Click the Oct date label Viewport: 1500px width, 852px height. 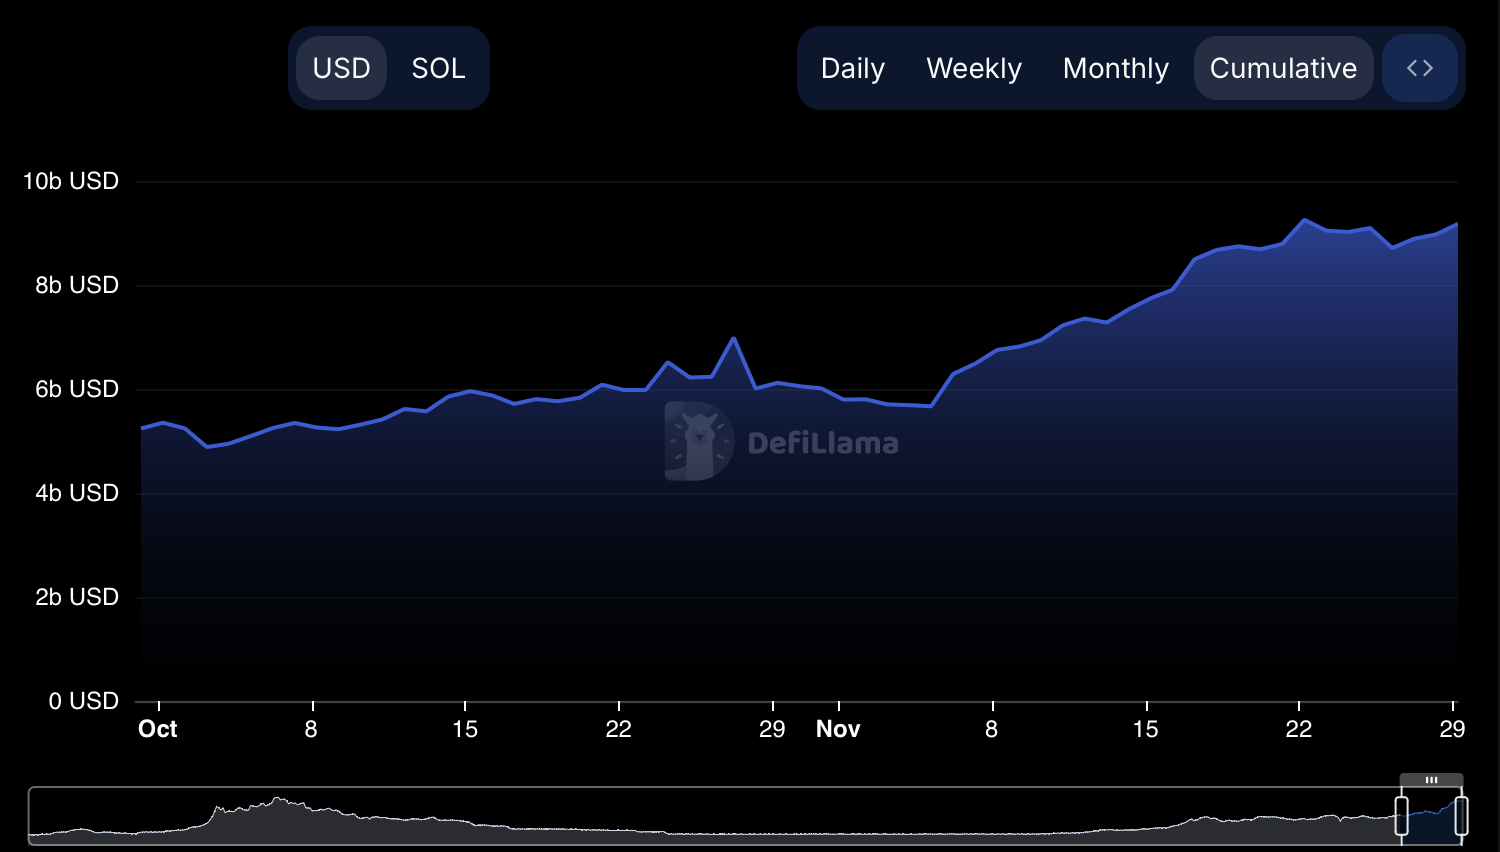(x=158, y=729)
